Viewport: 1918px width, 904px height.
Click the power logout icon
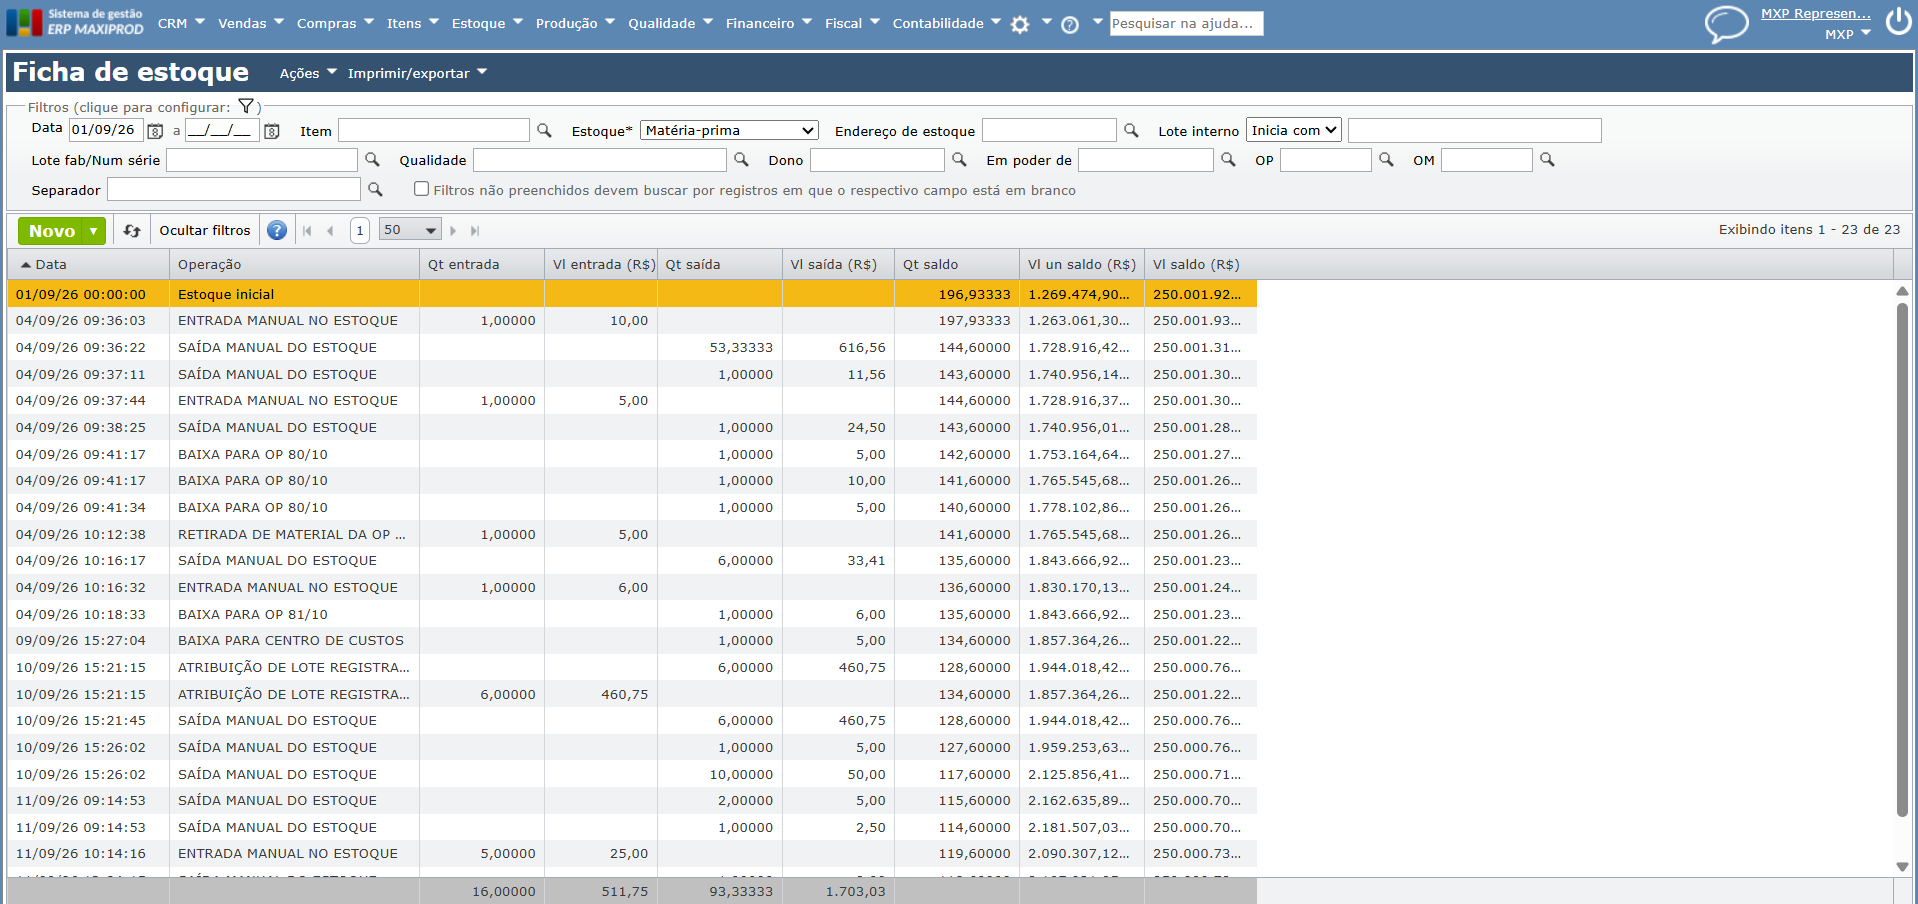point(1898,21)
